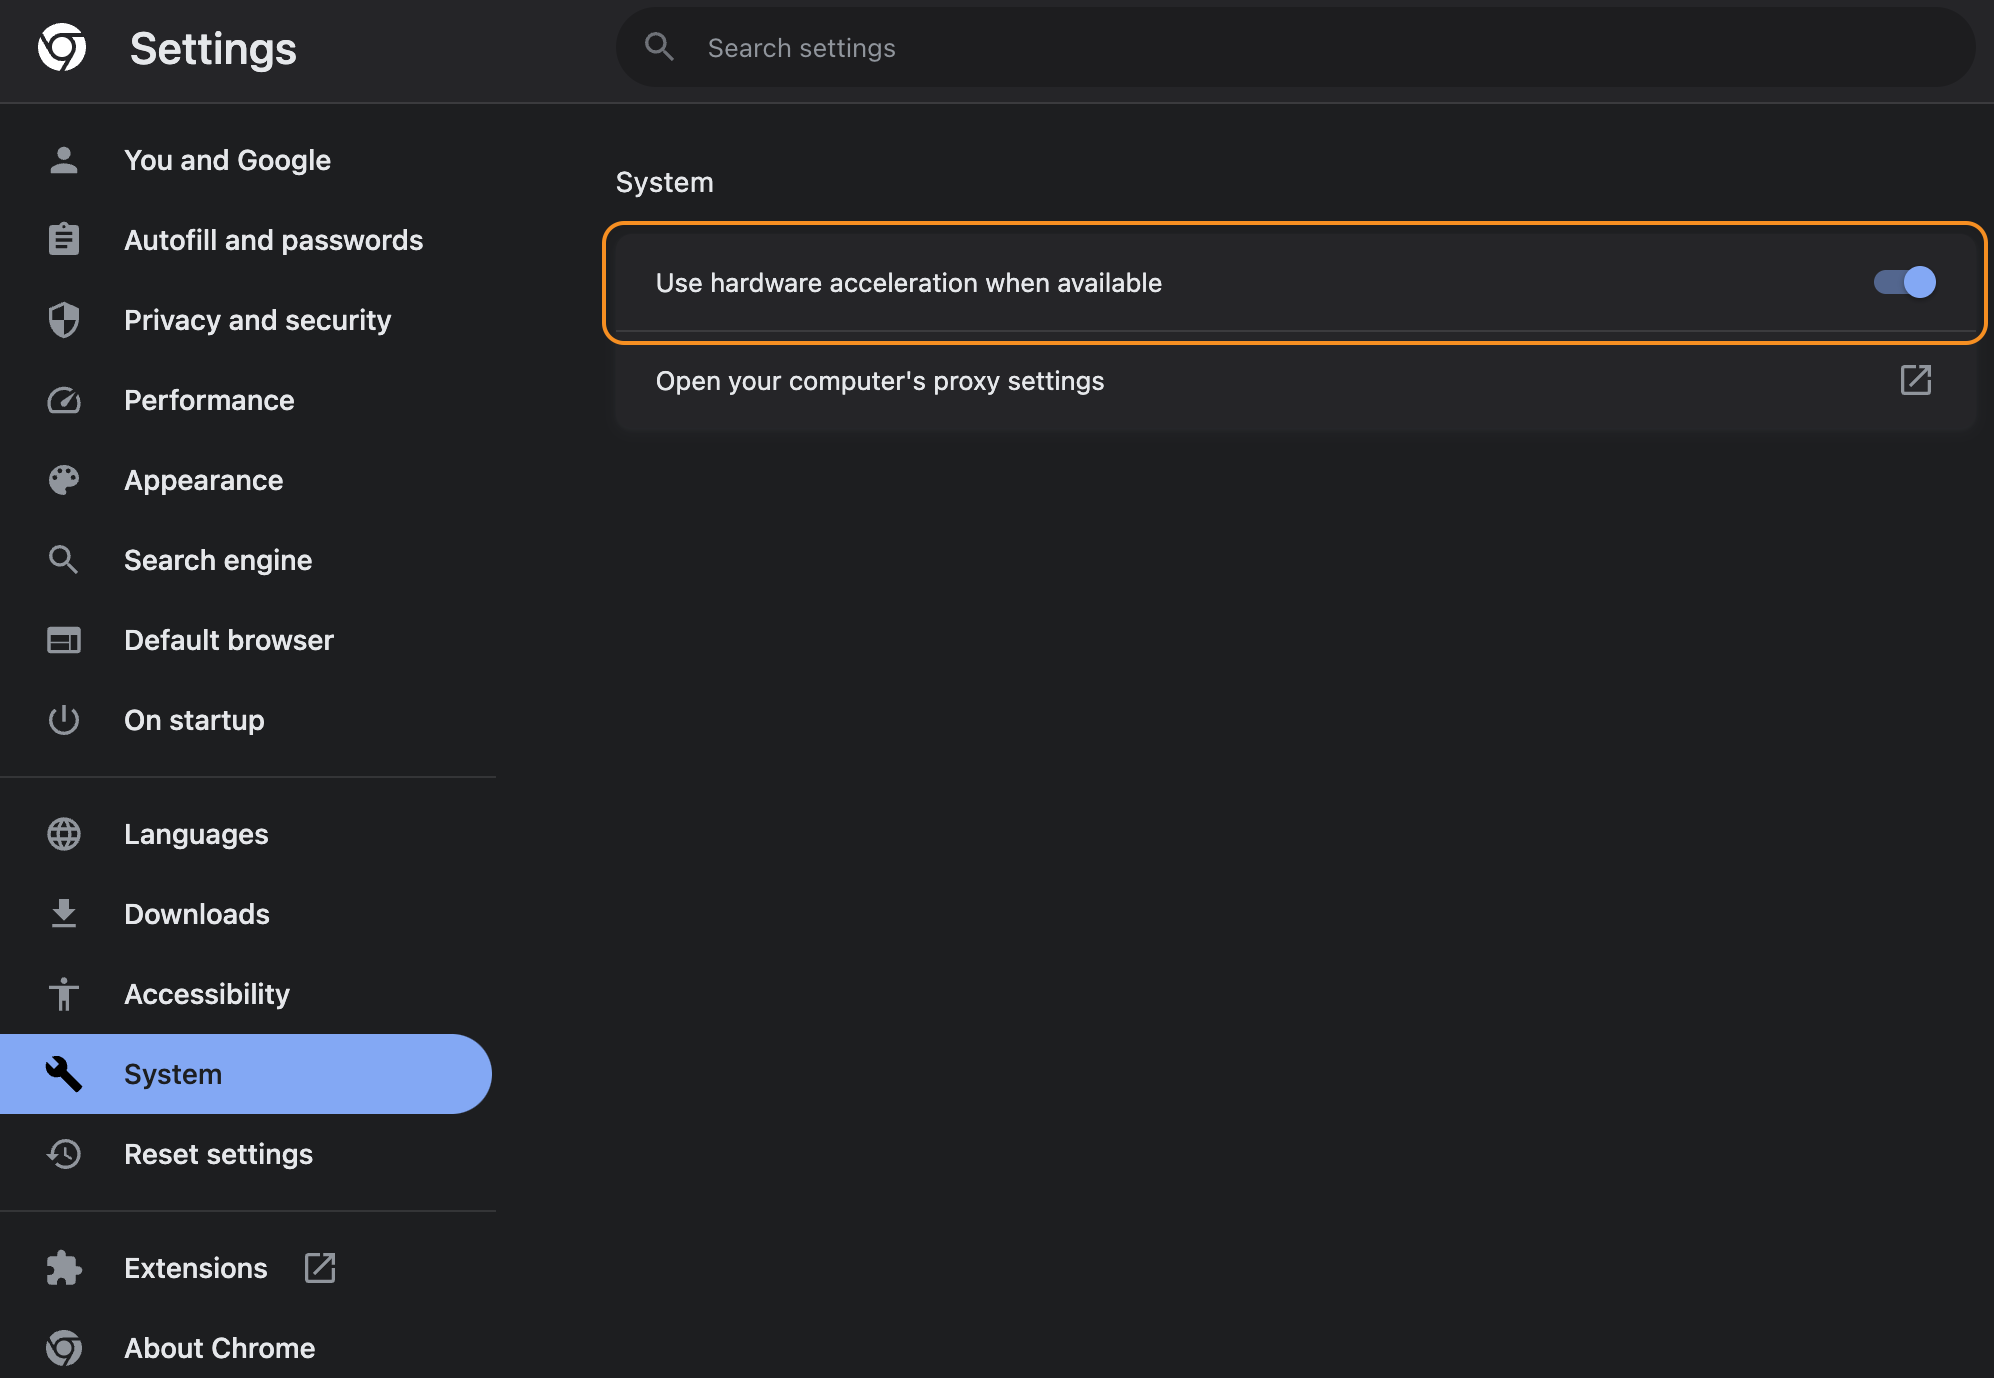1994x1378 pixels.
Task: Click the globe icon for Languages
Action: 64,834
